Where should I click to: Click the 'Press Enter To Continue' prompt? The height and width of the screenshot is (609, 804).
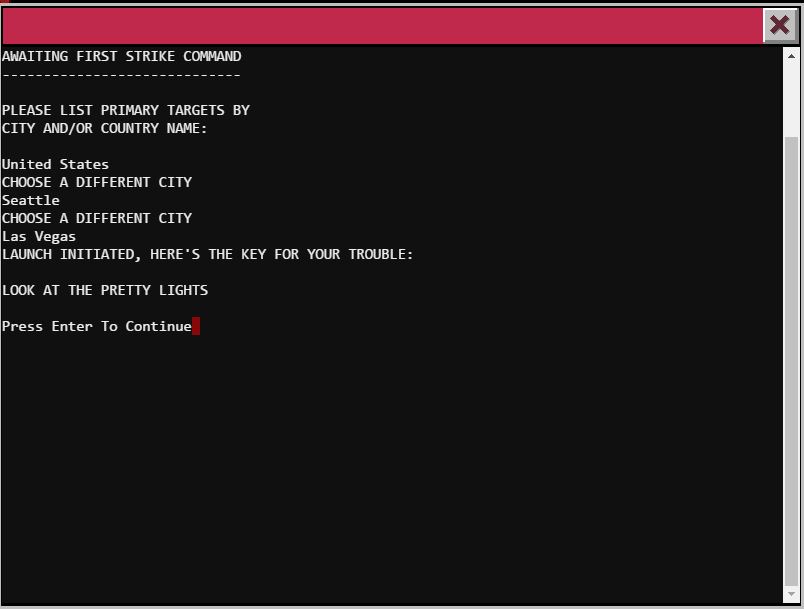point(97,327)
